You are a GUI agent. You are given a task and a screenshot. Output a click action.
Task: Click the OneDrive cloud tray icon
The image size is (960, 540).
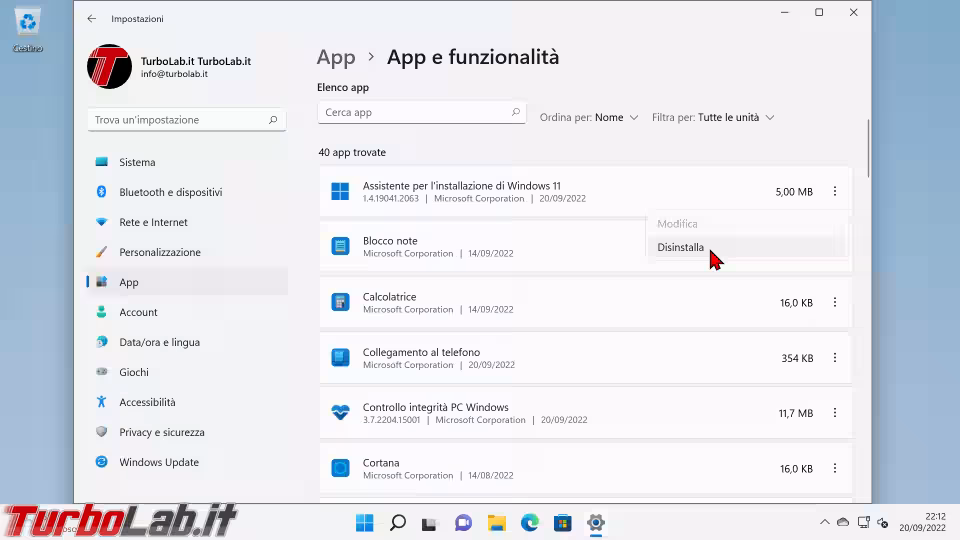(843, 522)
